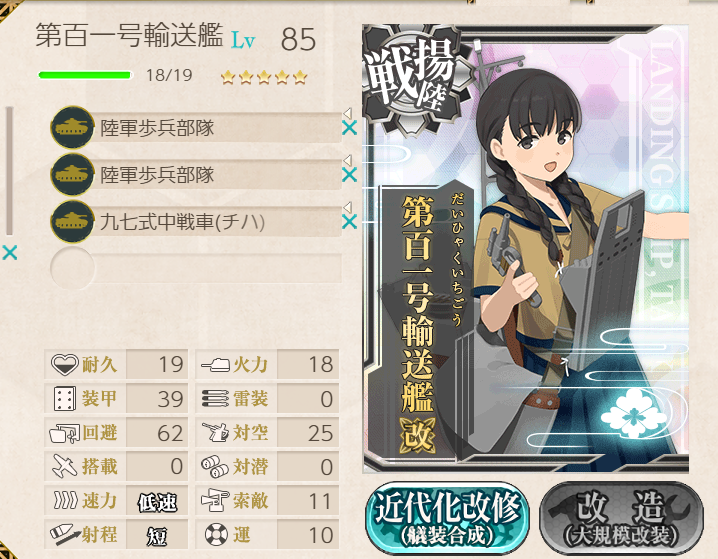The width and height of the screenshot is (718, 559).
Task: Select the 九七式中戦車(チハ) equipment row
Action: (196, 222)
